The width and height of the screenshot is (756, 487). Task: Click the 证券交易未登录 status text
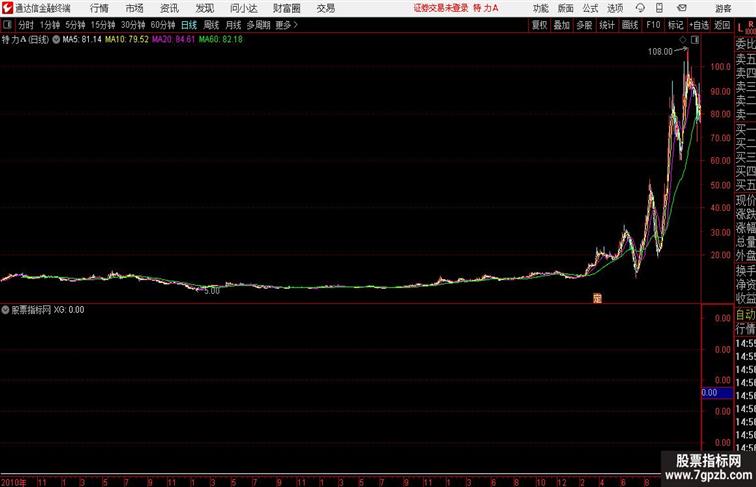coord(441,8)
